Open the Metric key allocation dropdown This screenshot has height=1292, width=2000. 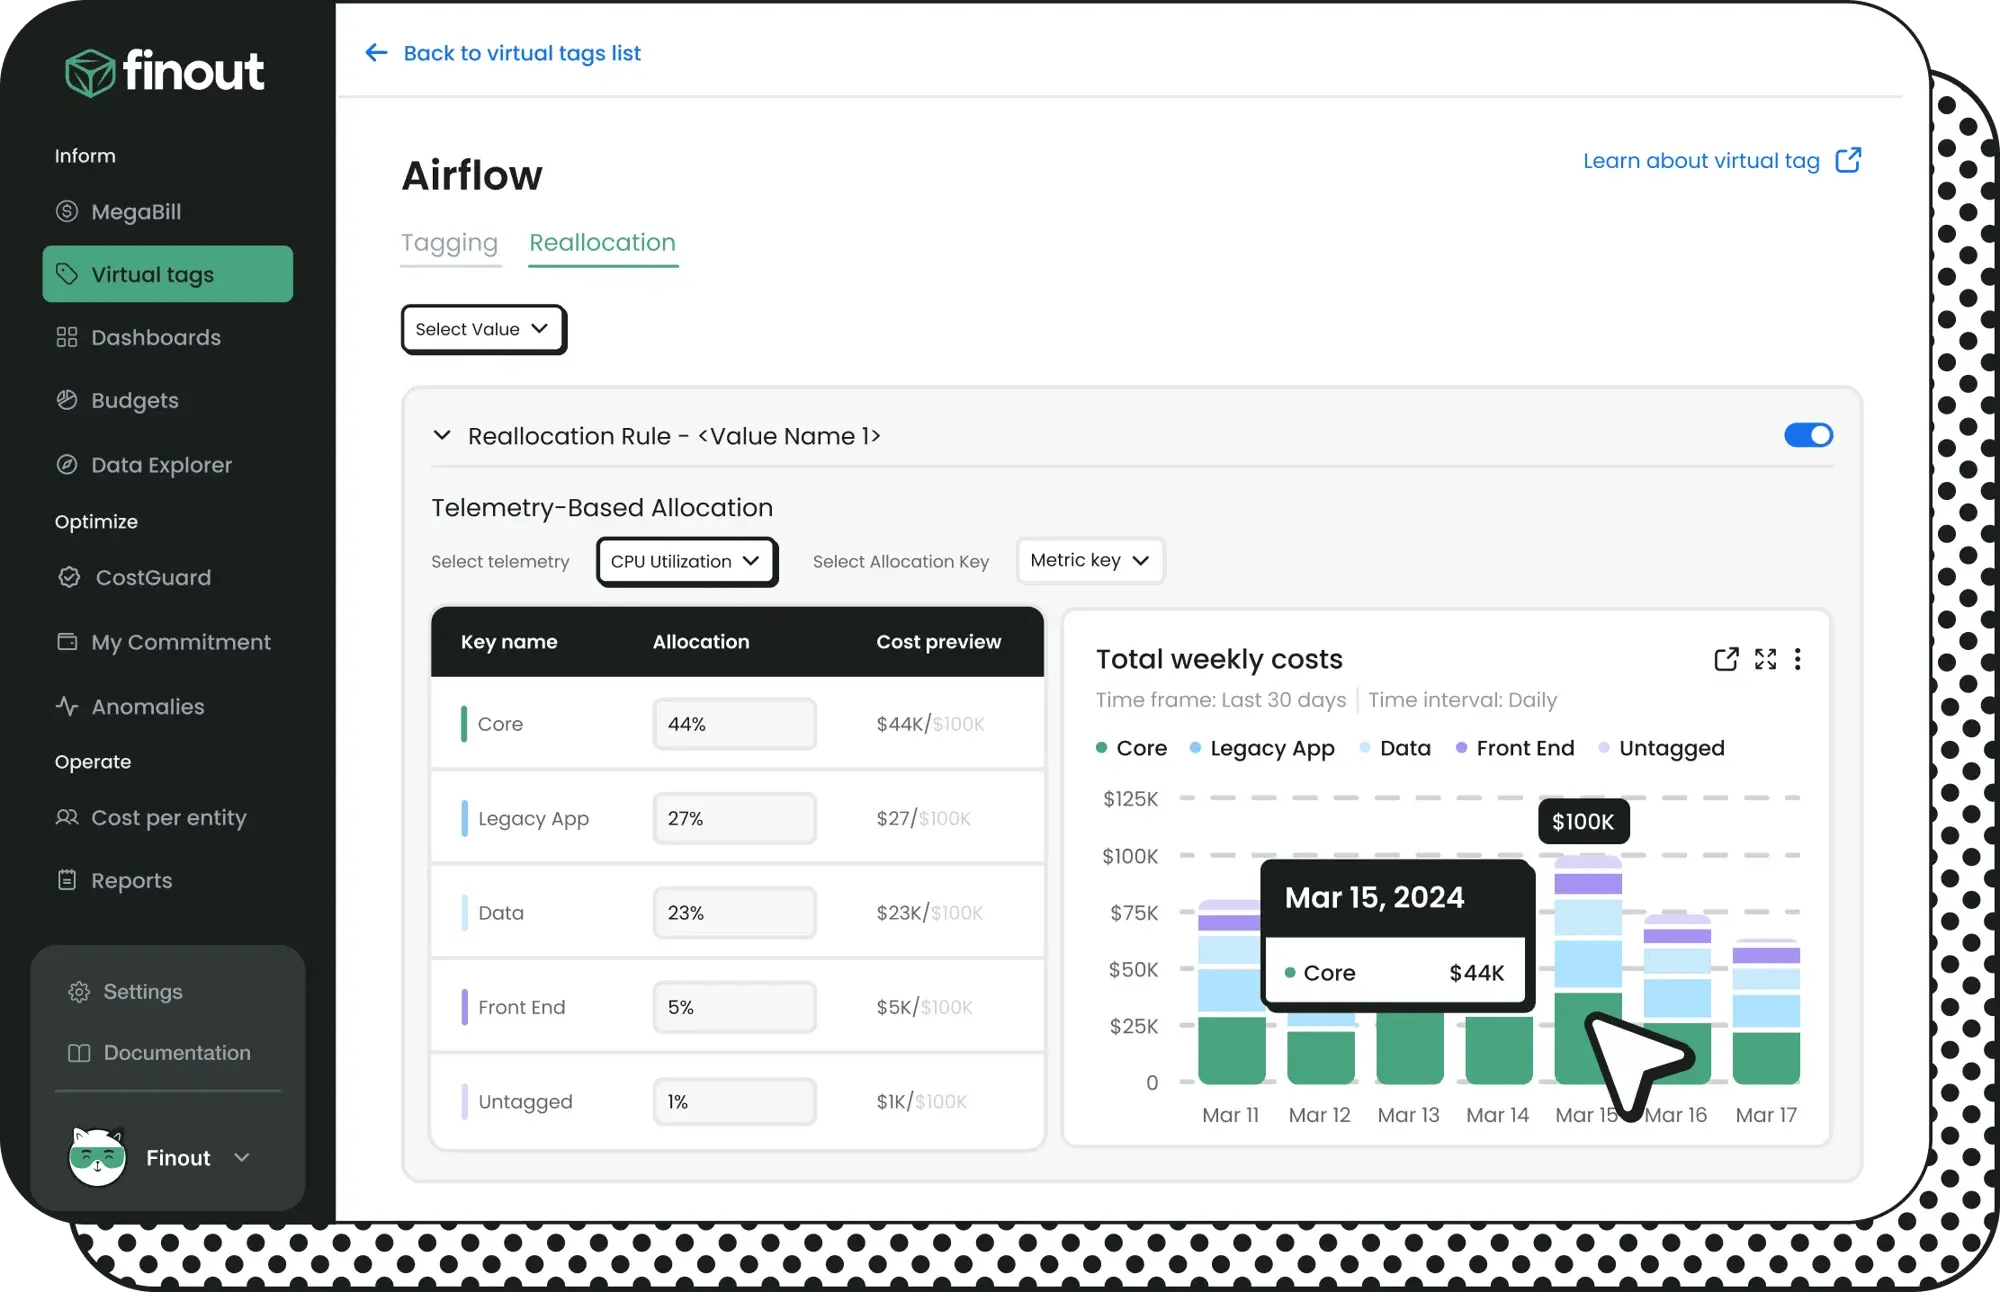tap(1090, 560)
